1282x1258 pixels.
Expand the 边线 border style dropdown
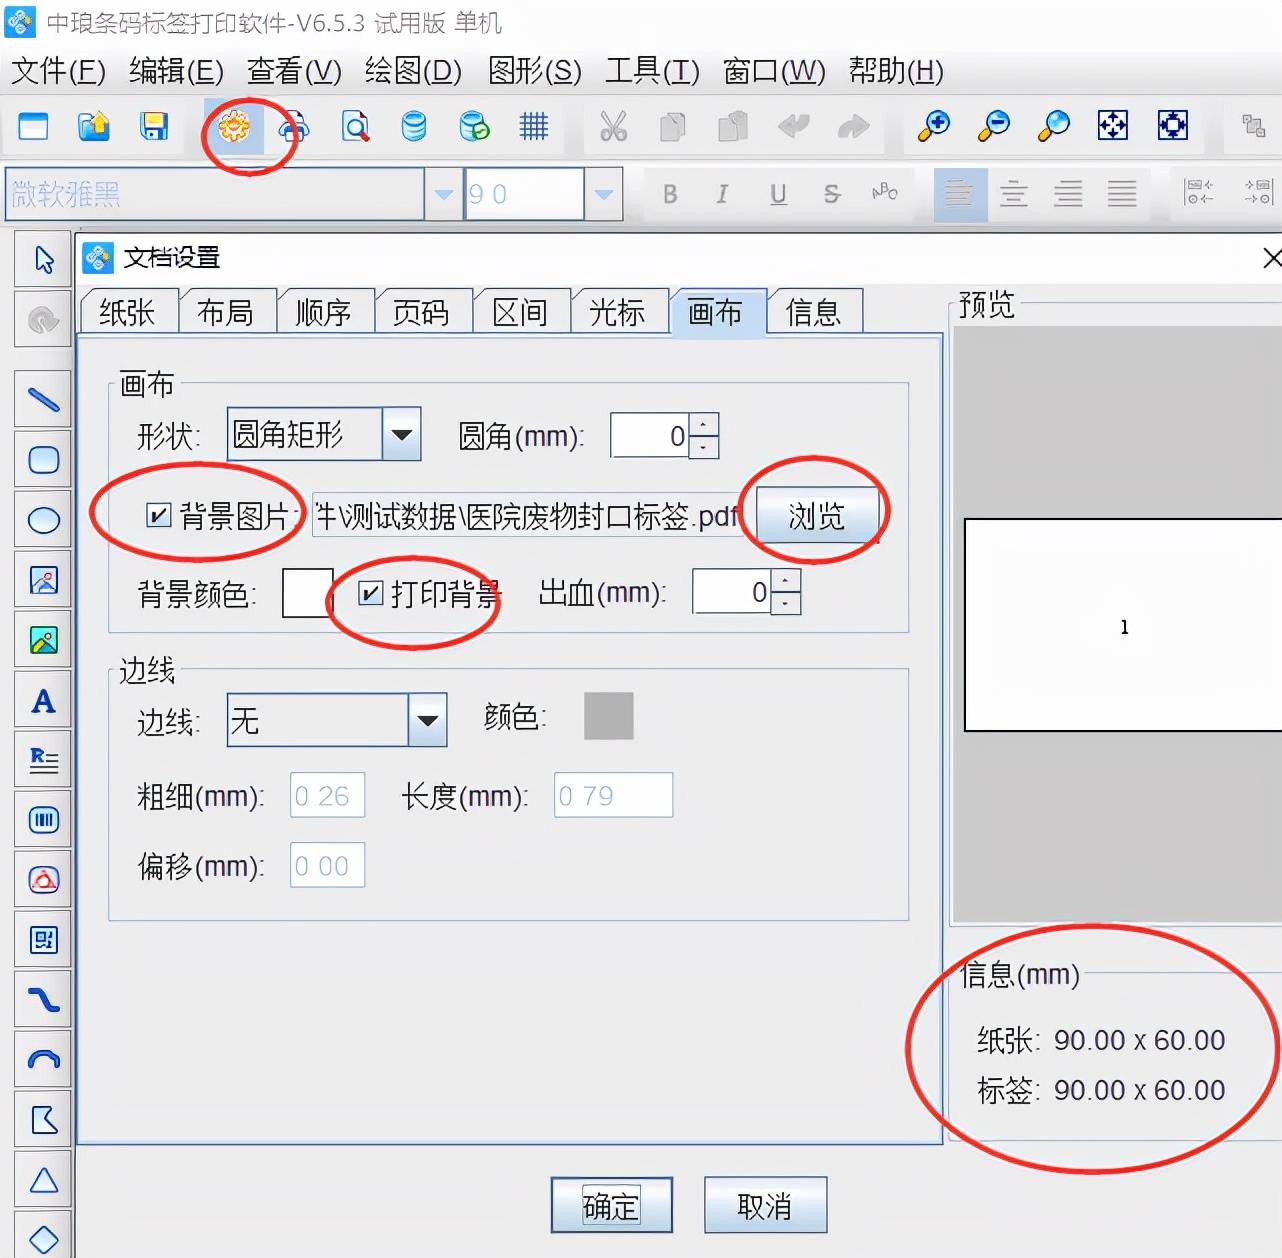pyautogui.click(x=428, y=720)
